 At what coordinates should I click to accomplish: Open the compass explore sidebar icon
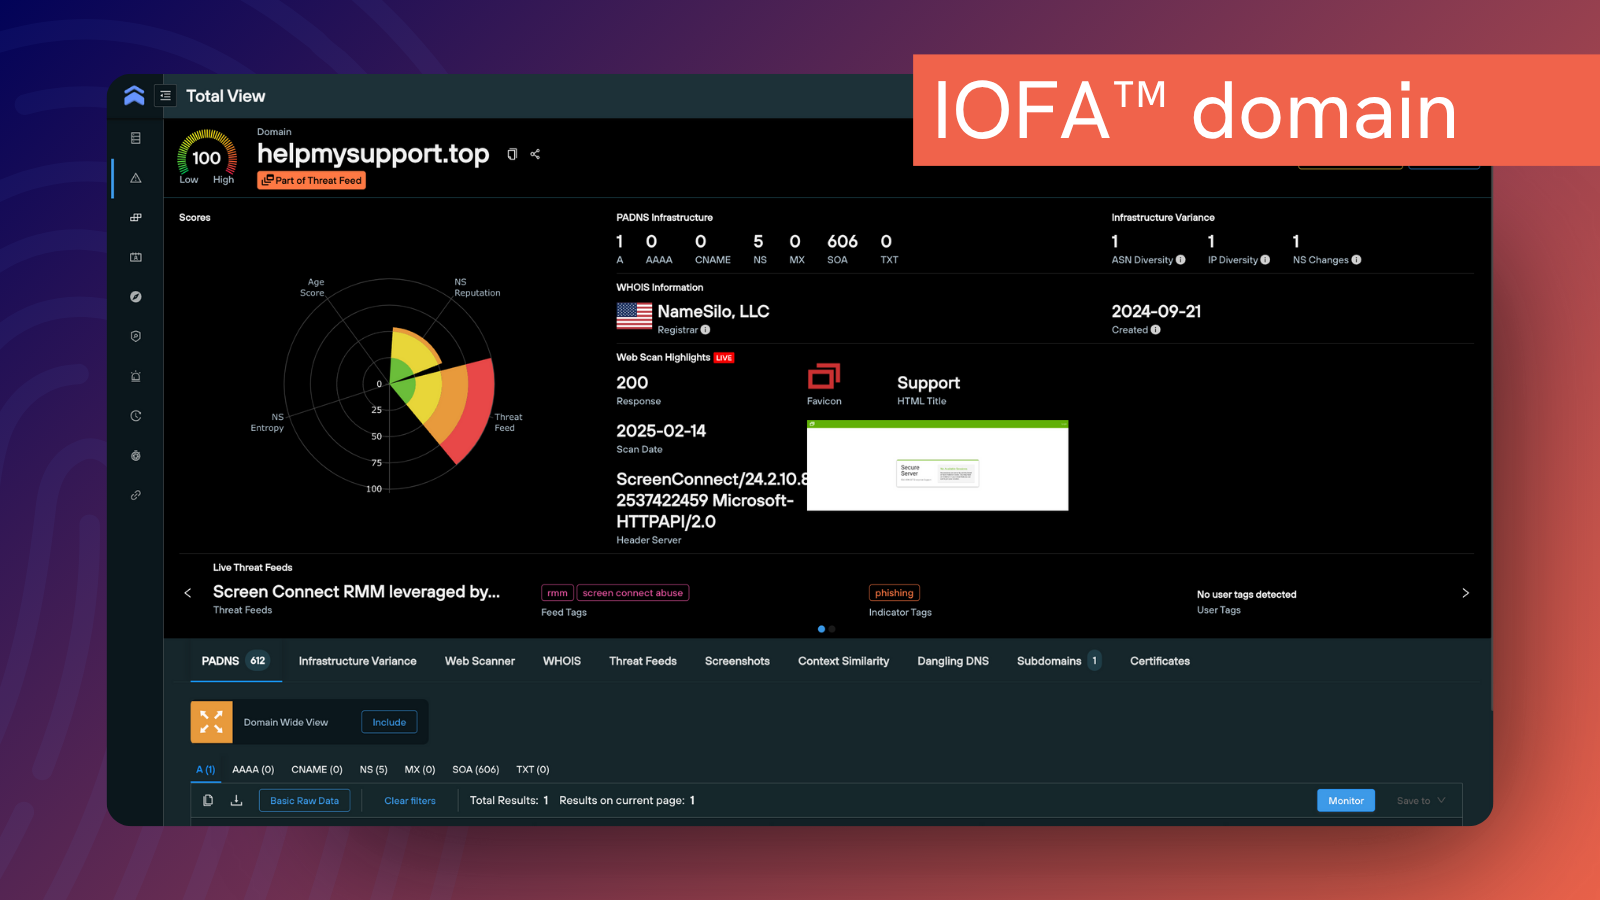pyautogui.click(x=136, y=297)
